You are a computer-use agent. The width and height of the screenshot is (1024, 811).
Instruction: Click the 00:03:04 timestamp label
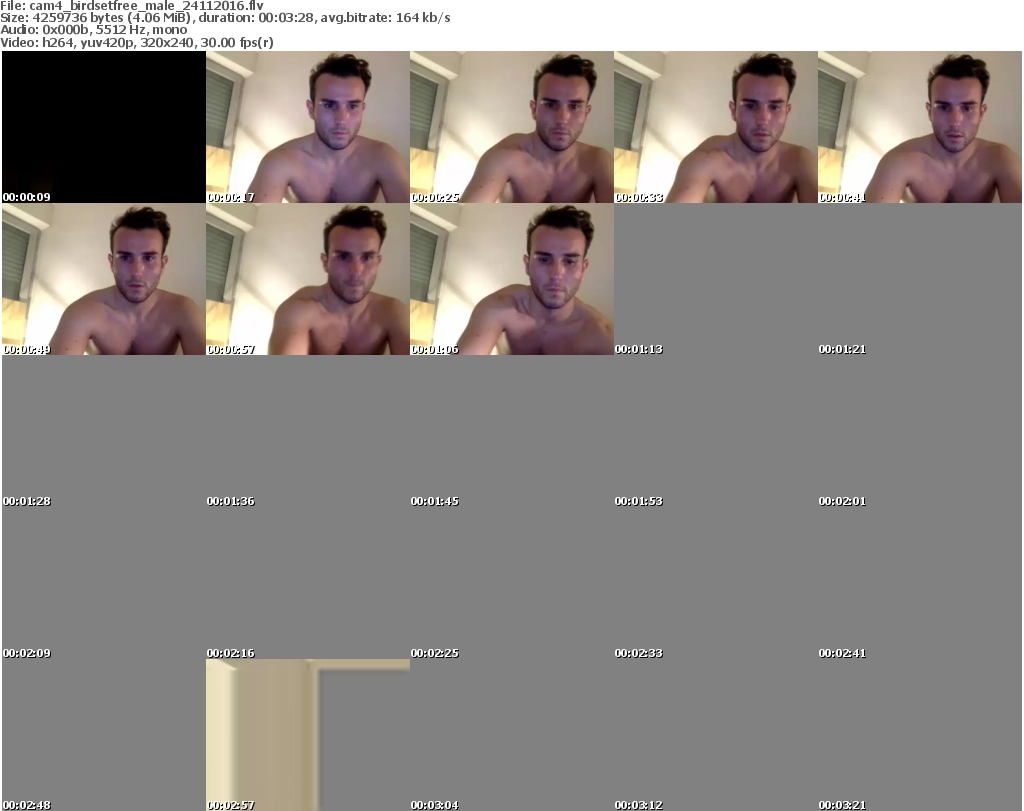pyautogui.click(x=435, y=805)
